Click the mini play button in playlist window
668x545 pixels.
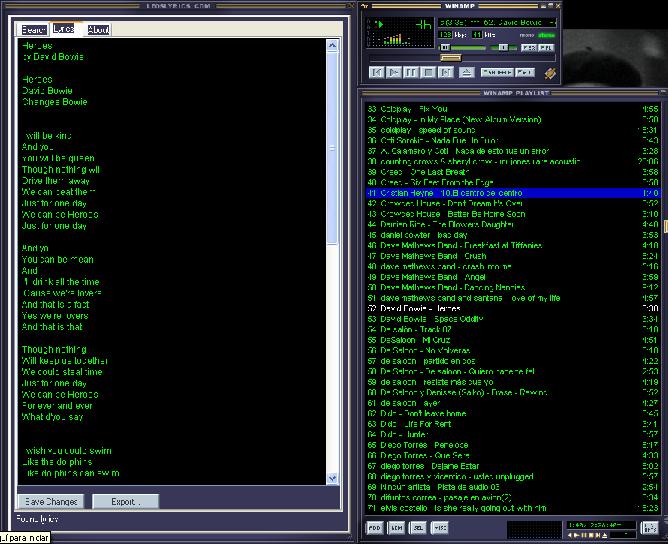[x=576, y=535]
